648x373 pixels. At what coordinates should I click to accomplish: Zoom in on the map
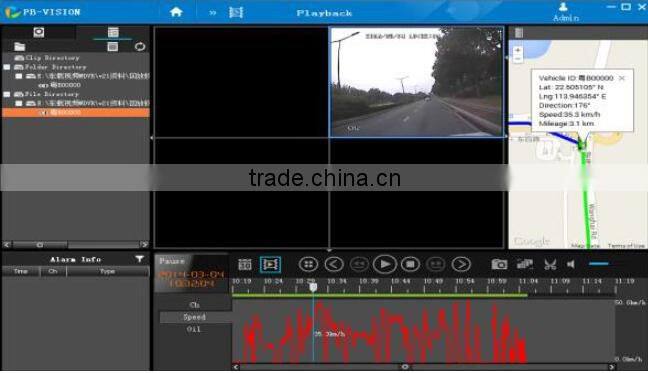(x=517, y=50)
